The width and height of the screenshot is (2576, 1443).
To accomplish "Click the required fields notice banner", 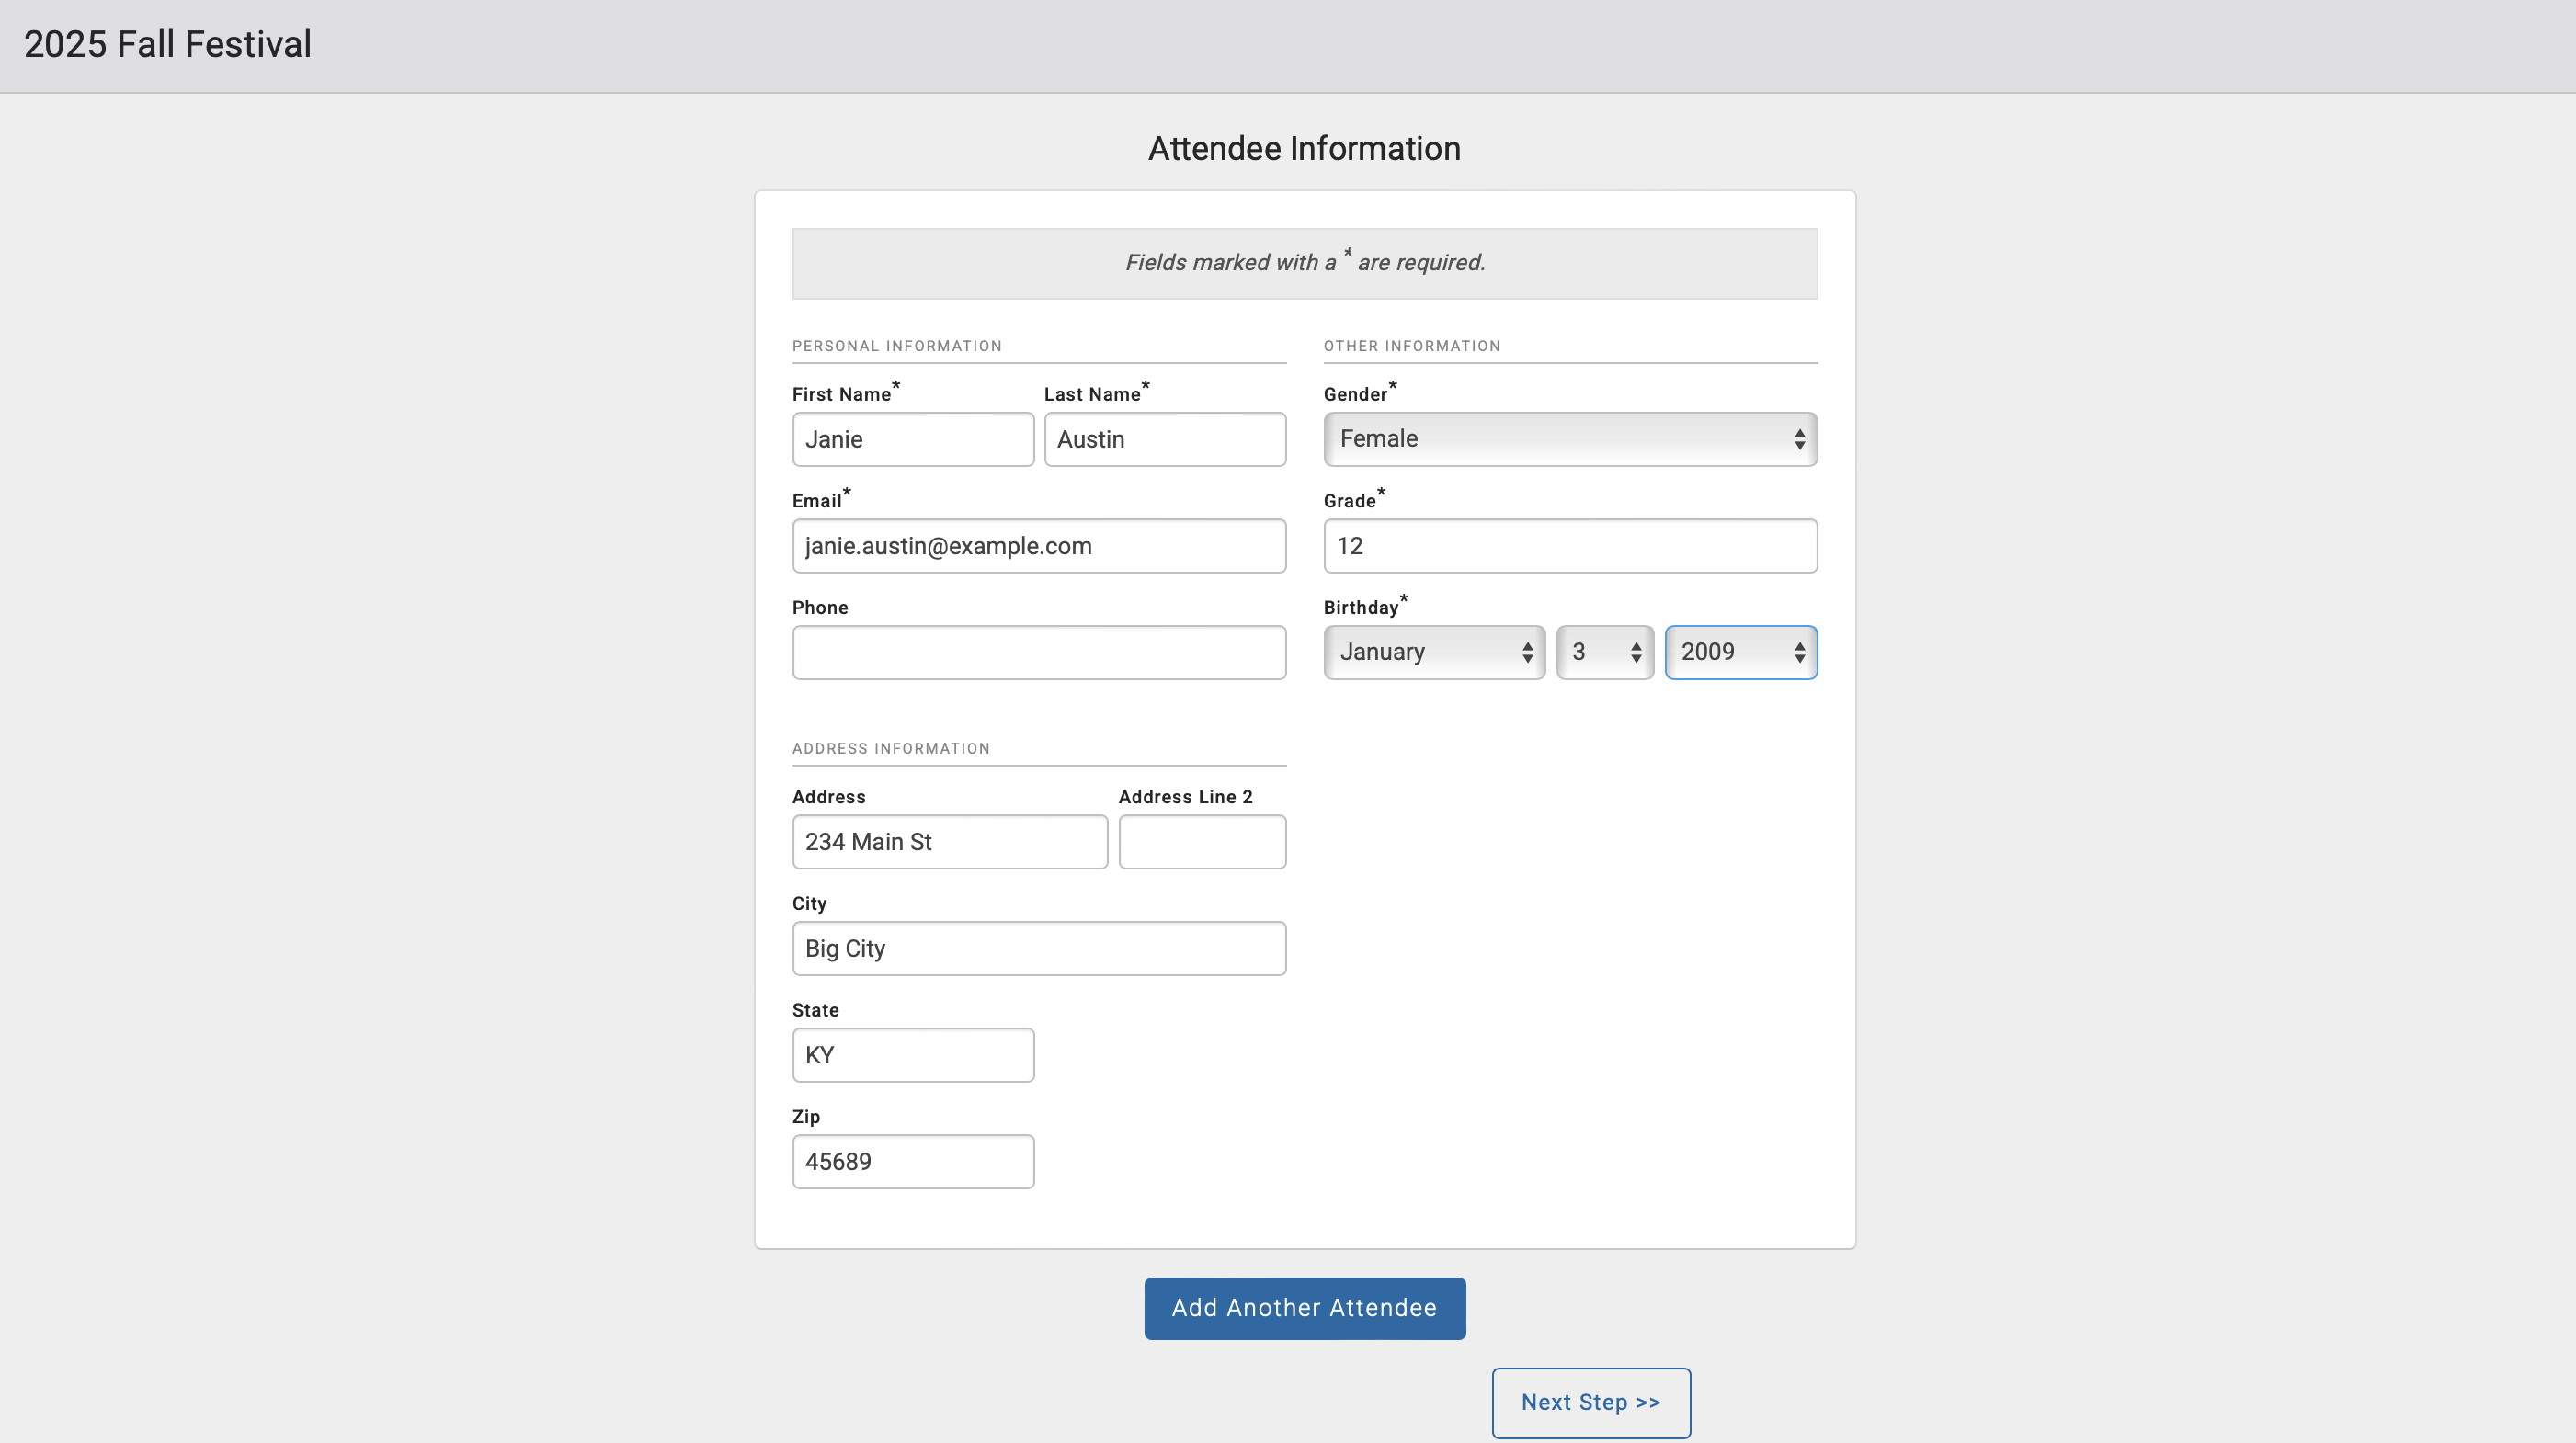I will tap(1304, 262).
